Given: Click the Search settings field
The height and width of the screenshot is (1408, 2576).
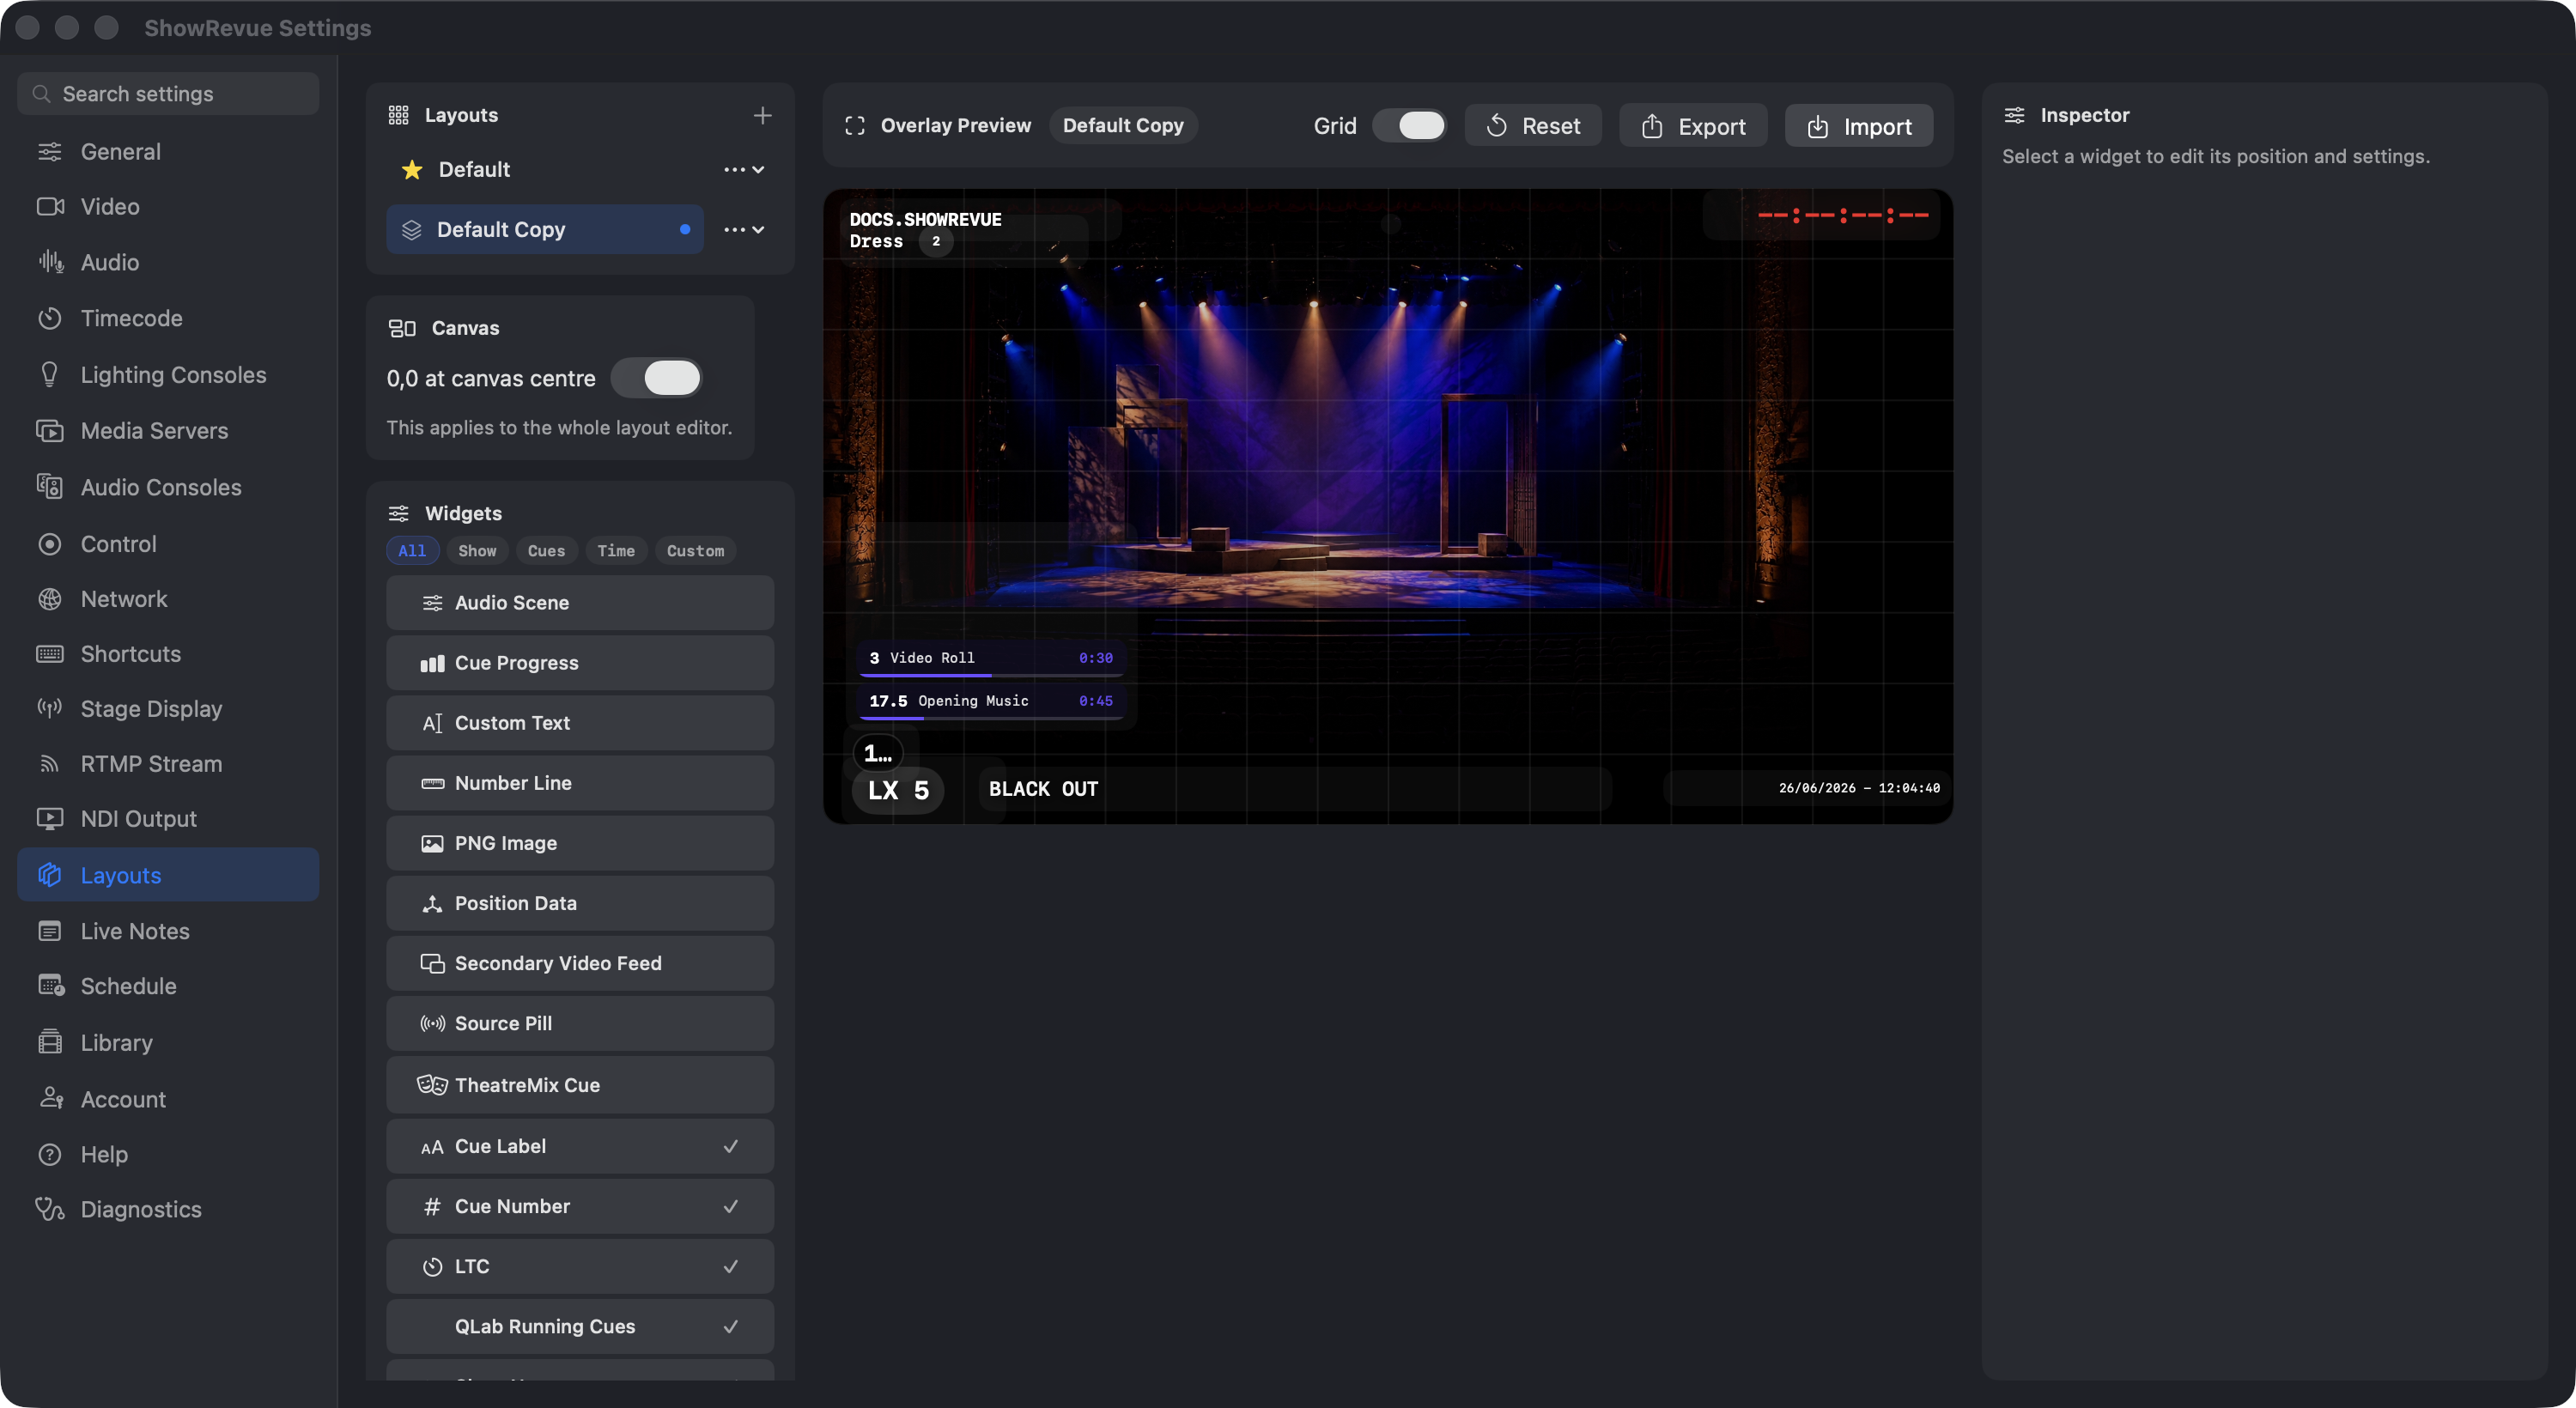Looking at the screenshot, I should coord(168,93).
